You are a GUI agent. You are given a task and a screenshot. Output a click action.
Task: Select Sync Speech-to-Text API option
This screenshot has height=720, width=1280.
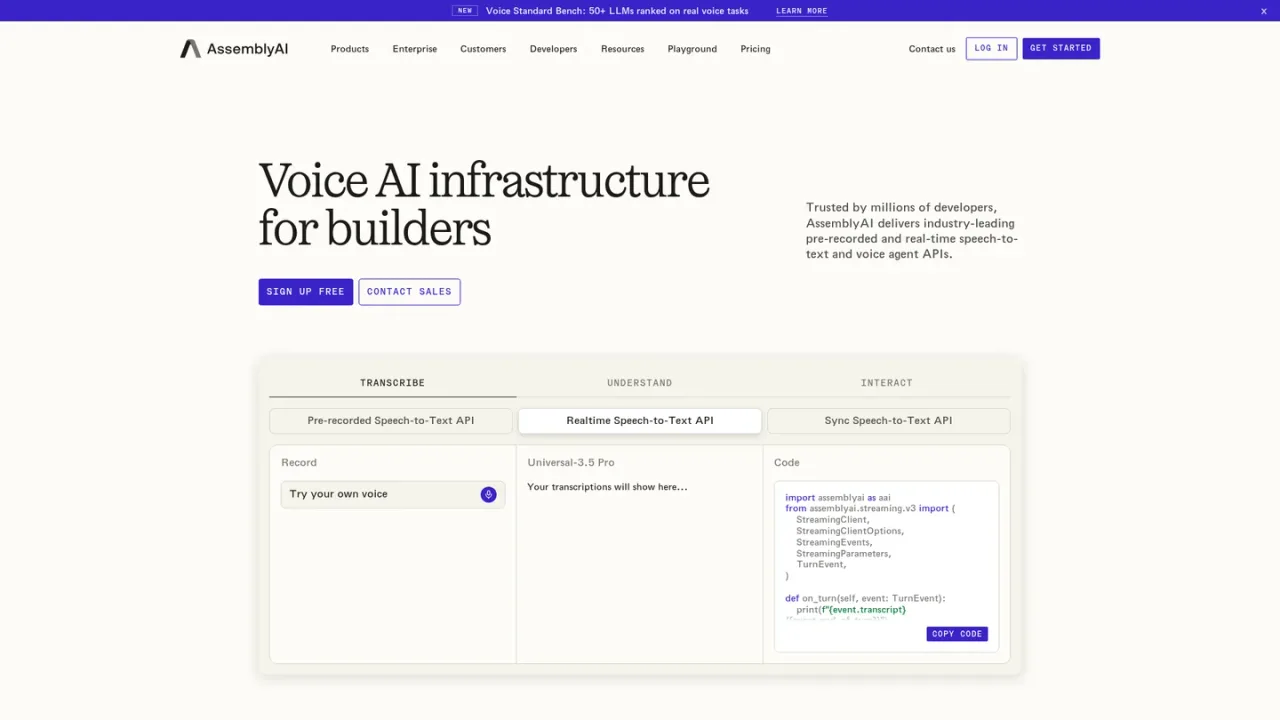pos(888,421)
